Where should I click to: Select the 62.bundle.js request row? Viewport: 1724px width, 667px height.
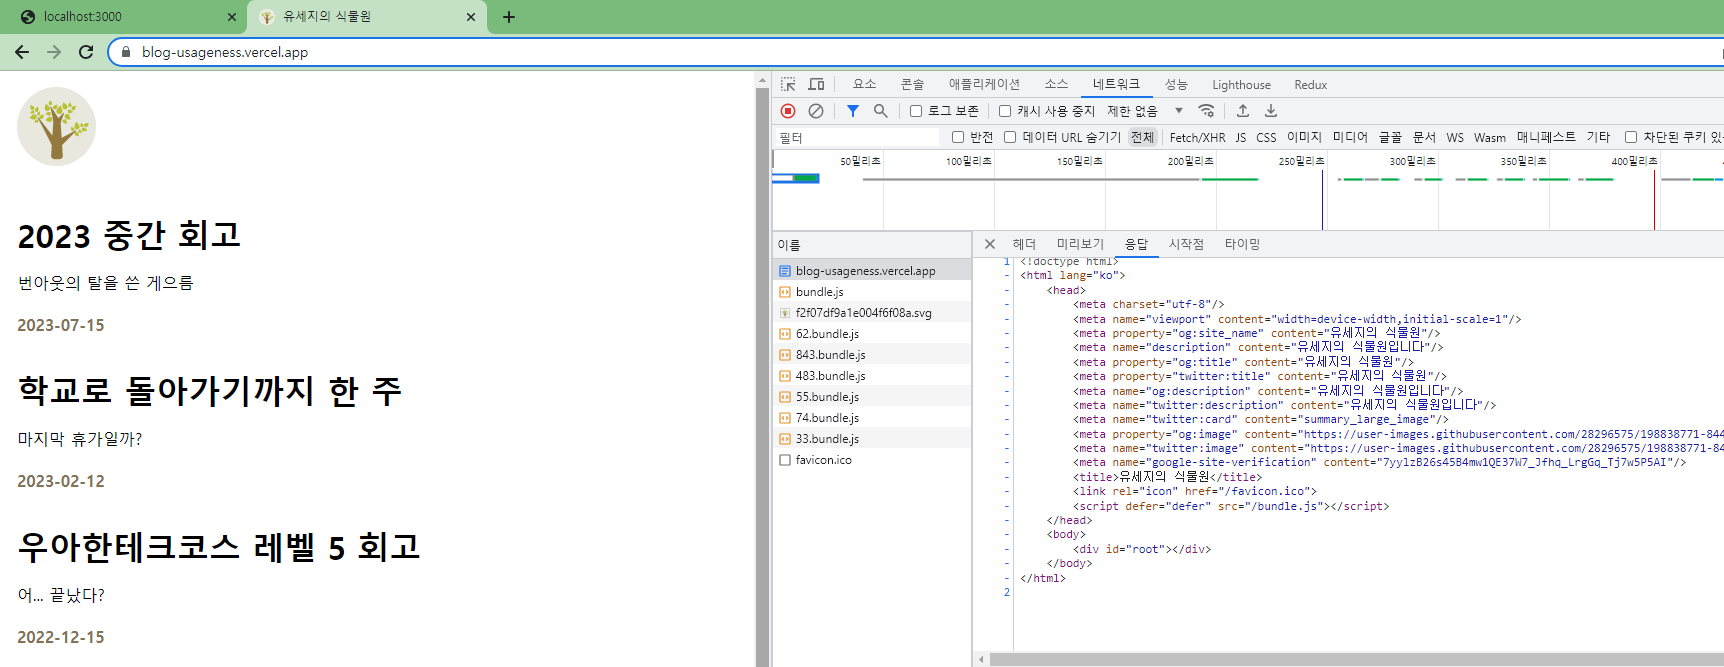coord(871,334)
